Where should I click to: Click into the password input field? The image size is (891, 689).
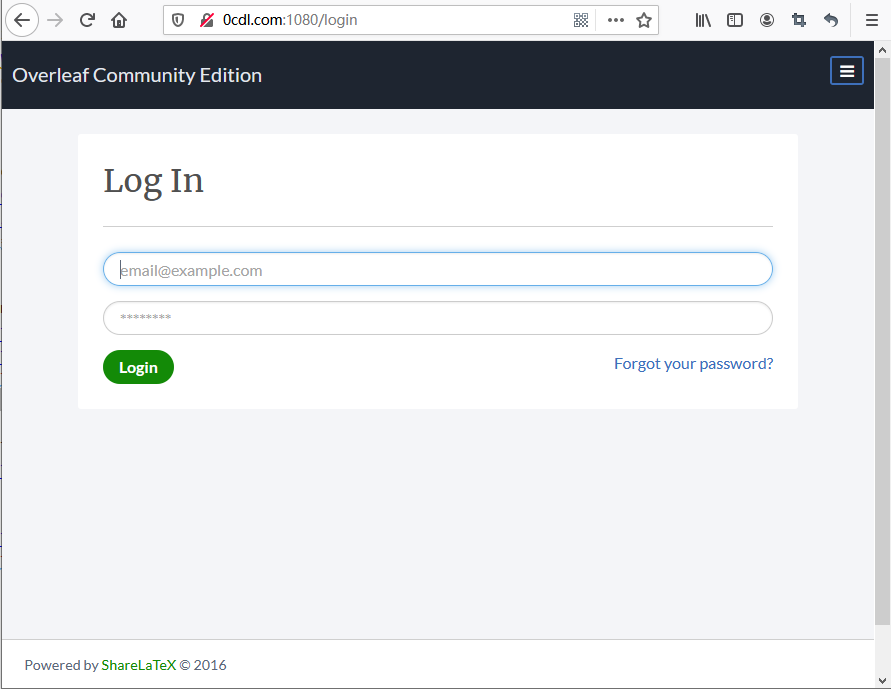point(437,318)
